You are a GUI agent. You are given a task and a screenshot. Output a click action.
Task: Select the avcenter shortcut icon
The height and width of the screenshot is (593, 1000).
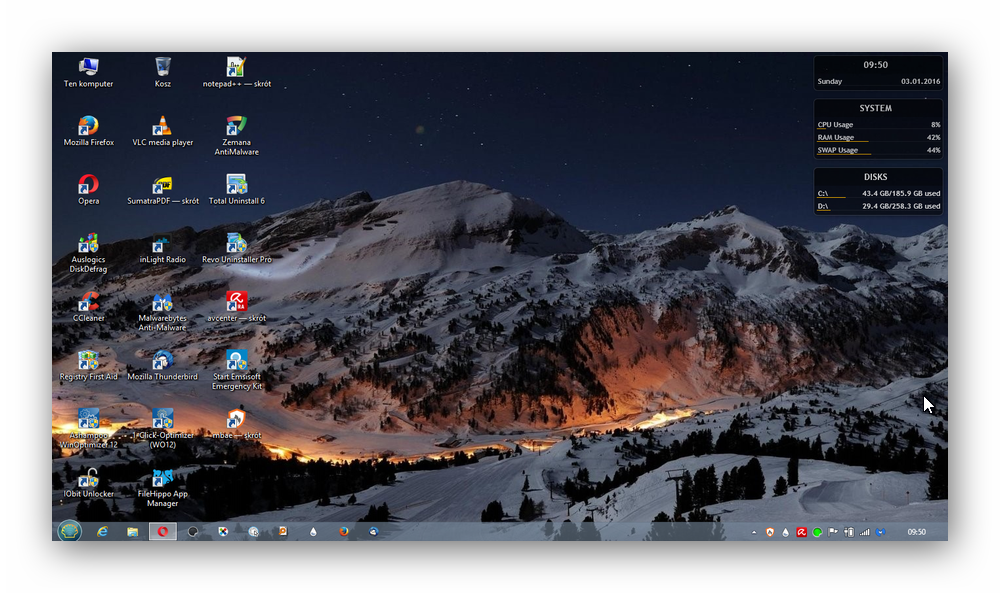pyautogui.click(x=237, y=307)
